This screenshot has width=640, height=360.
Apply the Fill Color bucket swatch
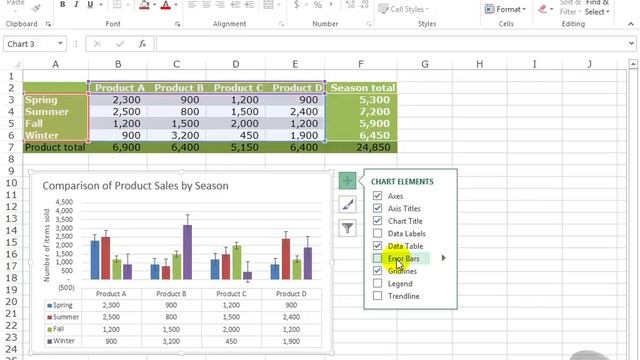[144, 4]
